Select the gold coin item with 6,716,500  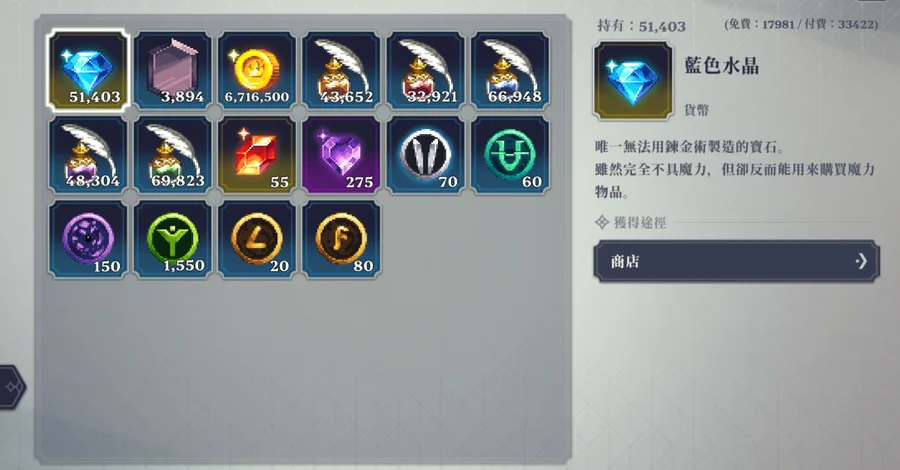click(257, 70)
